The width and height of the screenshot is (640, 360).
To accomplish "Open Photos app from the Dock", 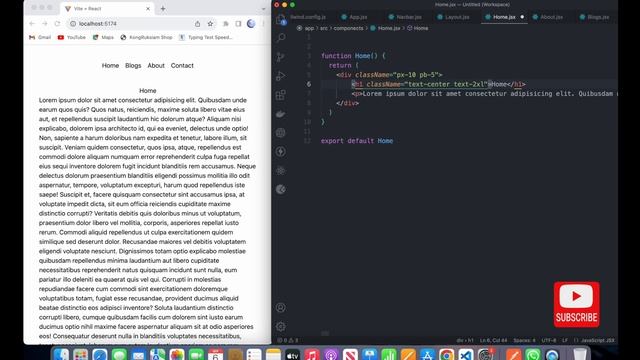I will tap(177, 355).
